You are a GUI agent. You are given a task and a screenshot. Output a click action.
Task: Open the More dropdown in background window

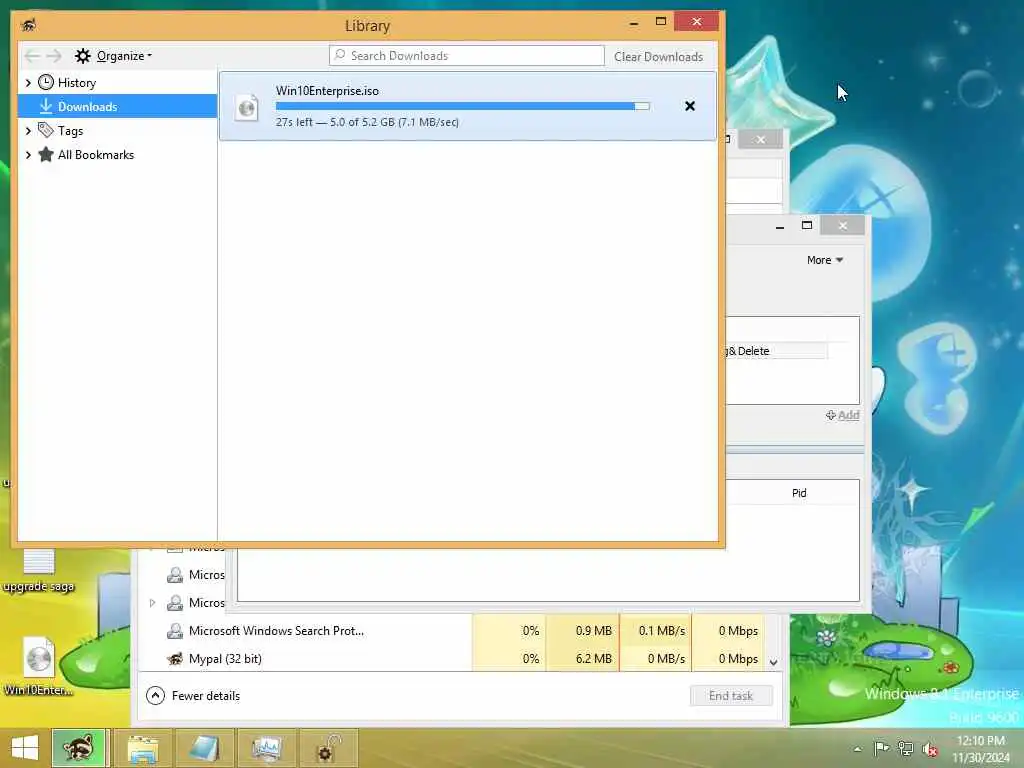click(x=825, y=260)
